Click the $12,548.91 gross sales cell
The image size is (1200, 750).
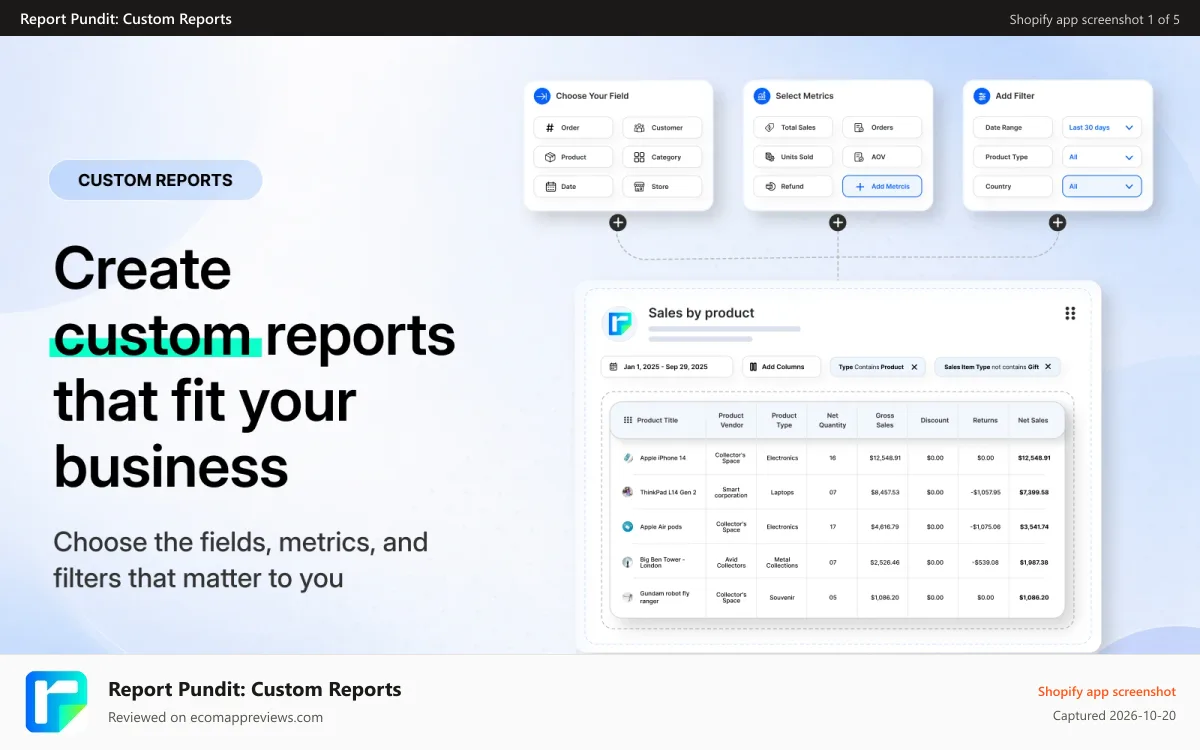[885, 458]
